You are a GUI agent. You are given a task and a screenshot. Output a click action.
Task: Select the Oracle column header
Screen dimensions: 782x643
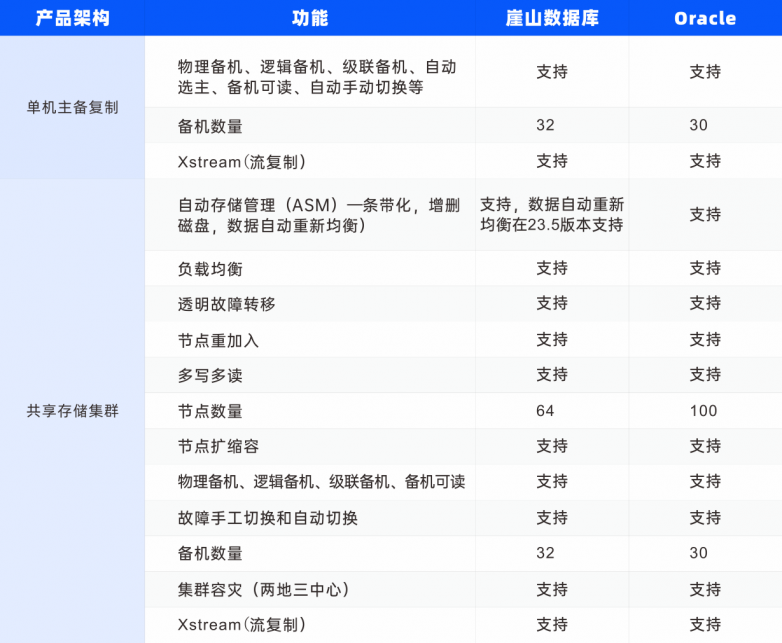[x=705, y=18]
